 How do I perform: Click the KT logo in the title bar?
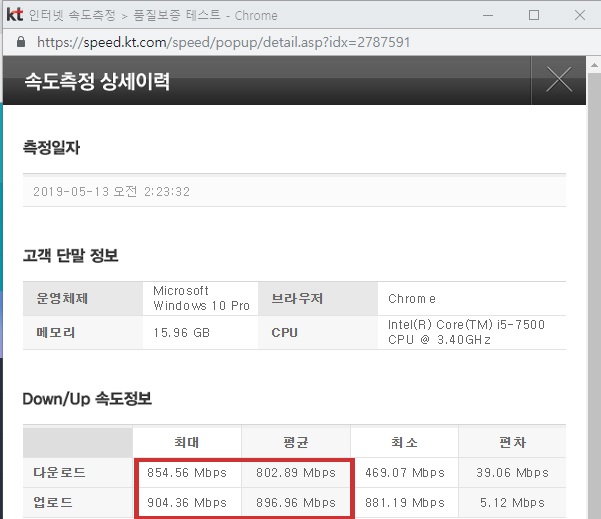click(x=15, y=15)
